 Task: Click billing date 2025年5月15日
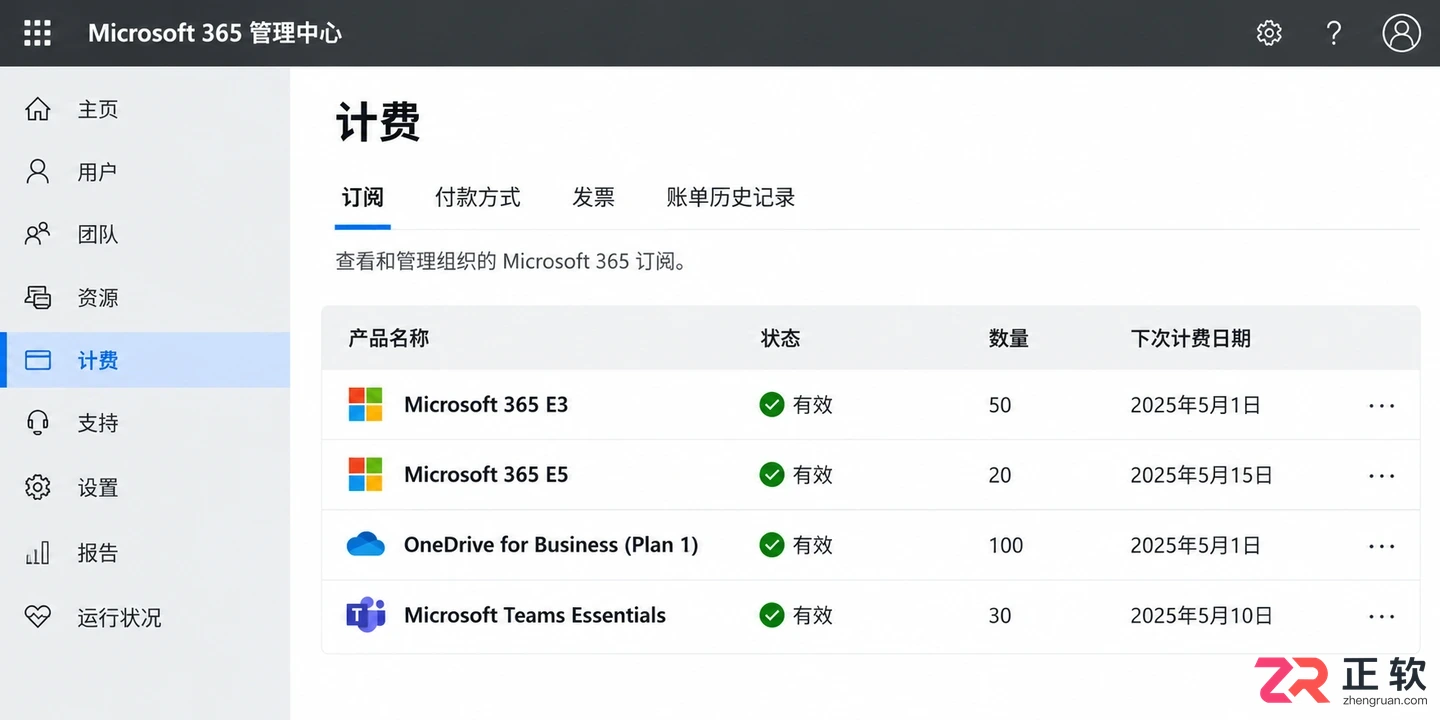pos(1201,475)
